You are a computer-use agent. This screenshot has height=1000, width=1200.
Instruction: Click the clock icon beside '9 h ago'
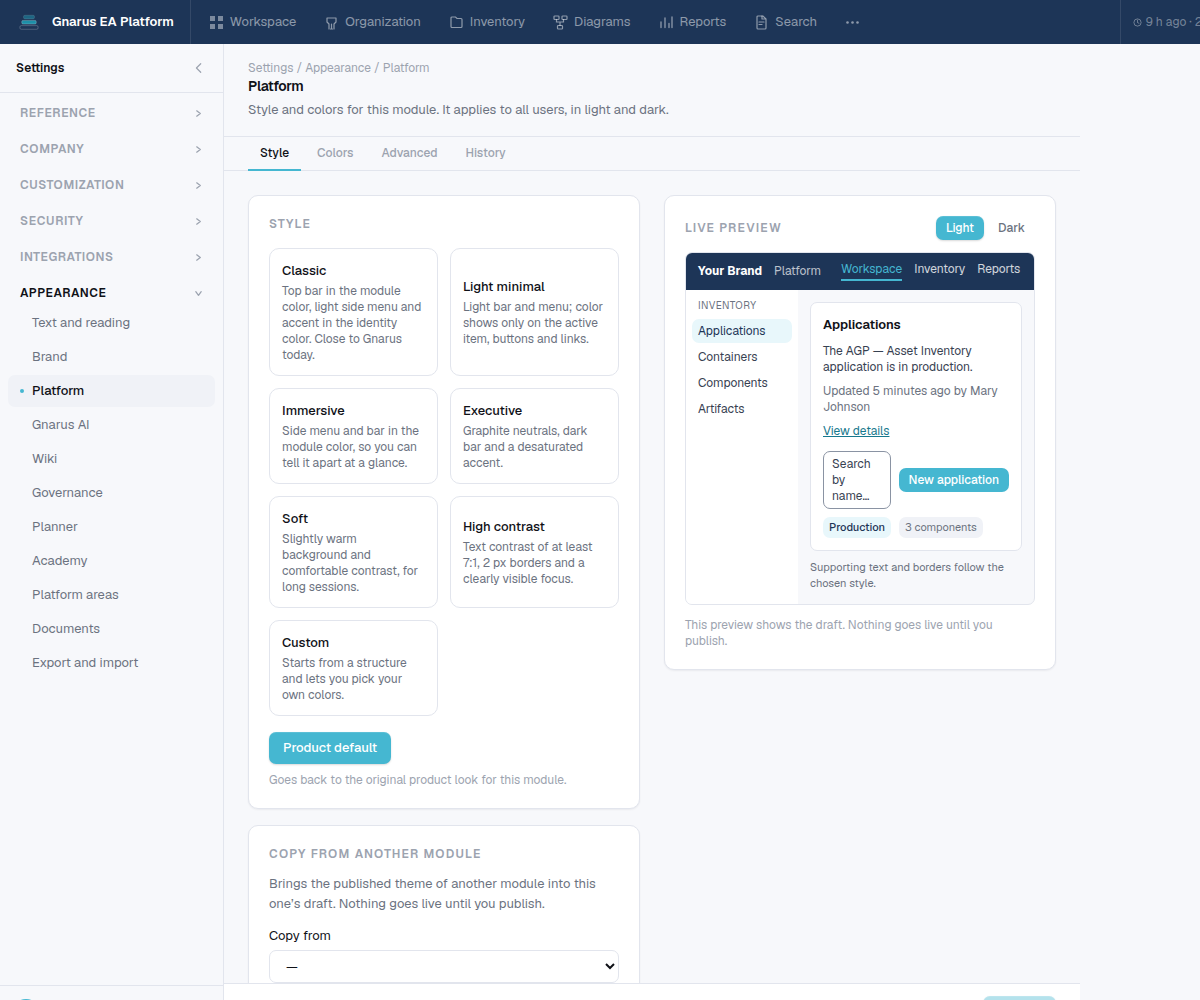click(x=1137, y=22)
